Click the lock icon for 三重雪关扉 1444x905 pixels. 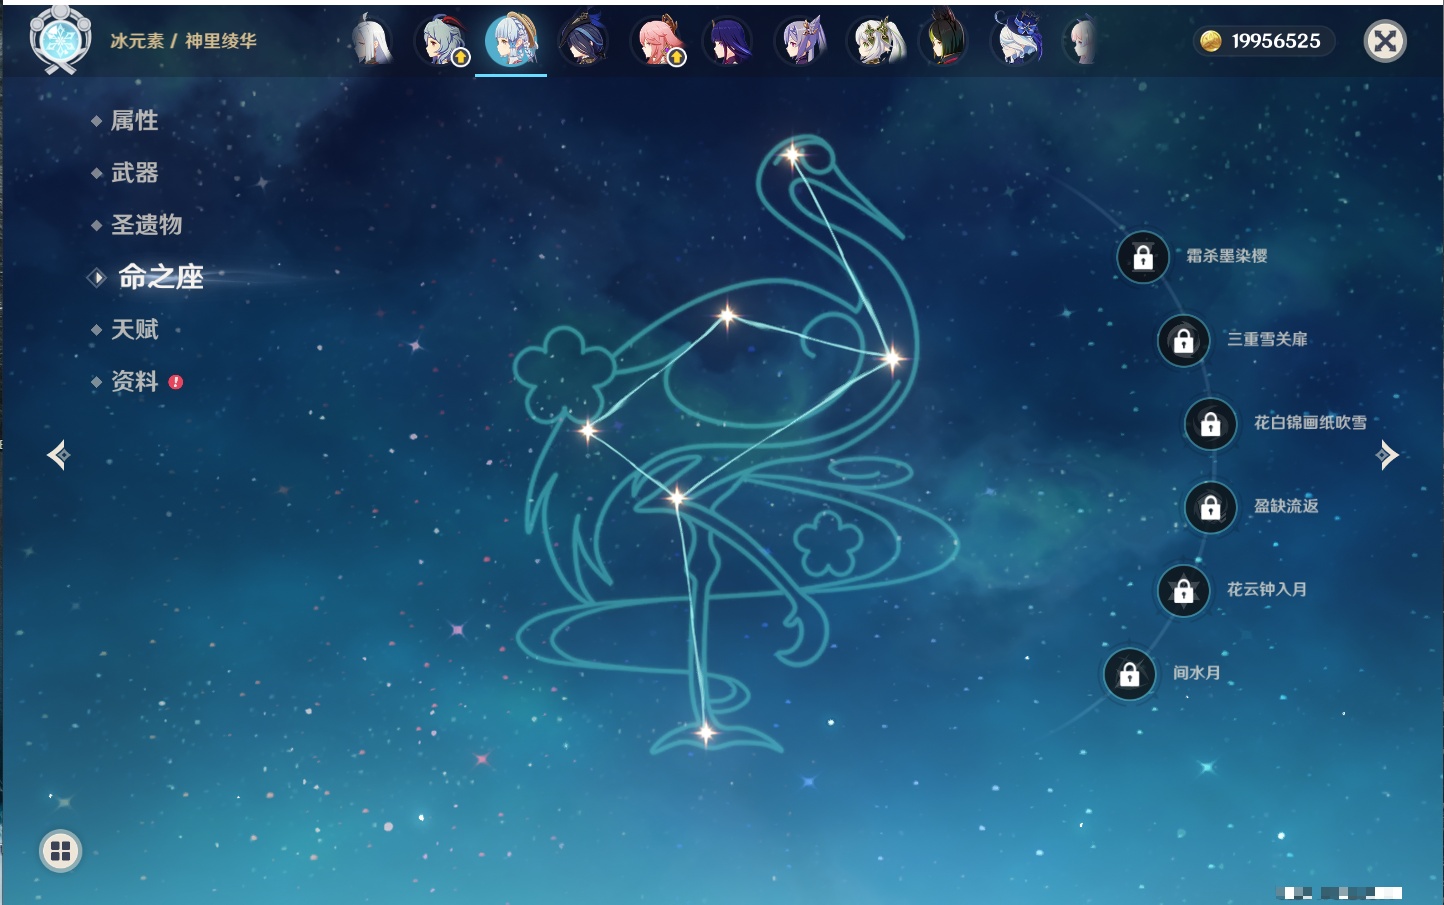[1184, 341]
